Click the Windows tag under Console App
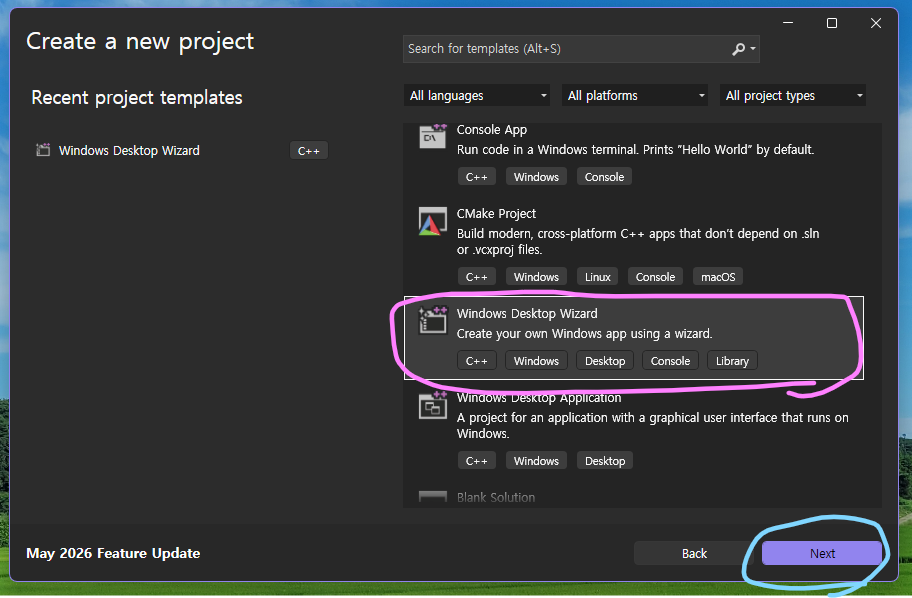912x598 pixels. pos(536,177)
